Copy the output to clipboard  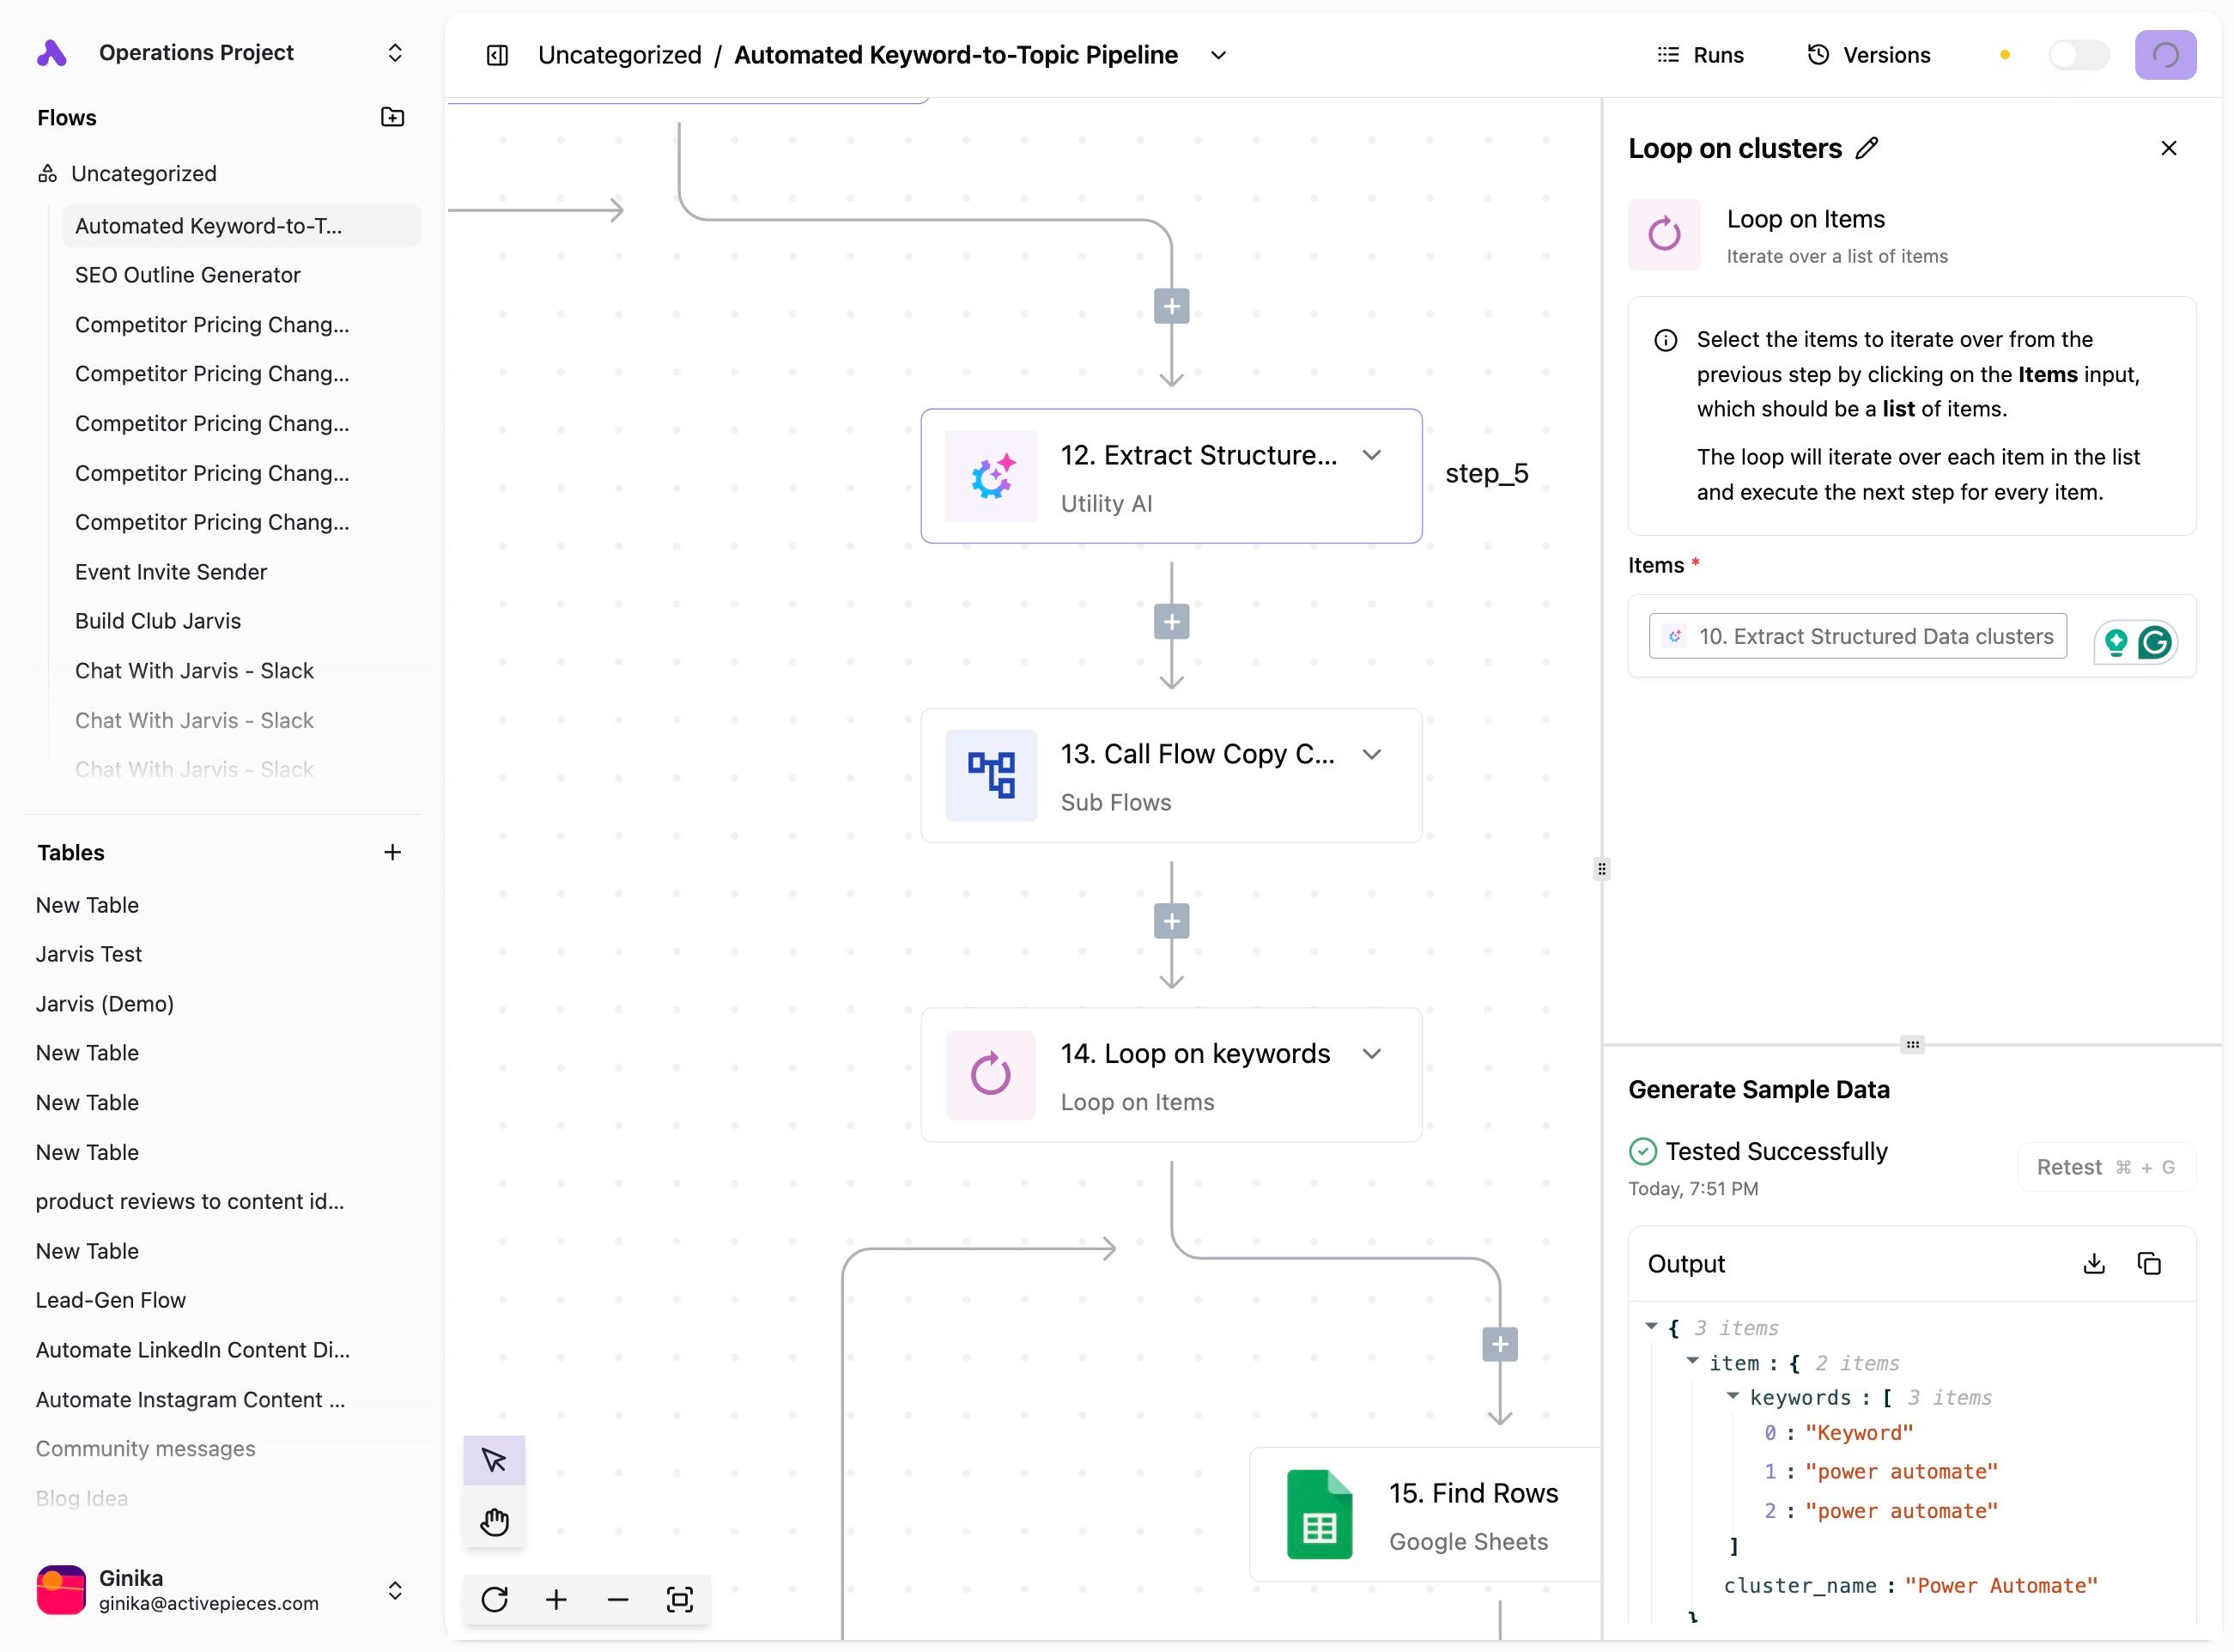[x=2148, y=1263]
